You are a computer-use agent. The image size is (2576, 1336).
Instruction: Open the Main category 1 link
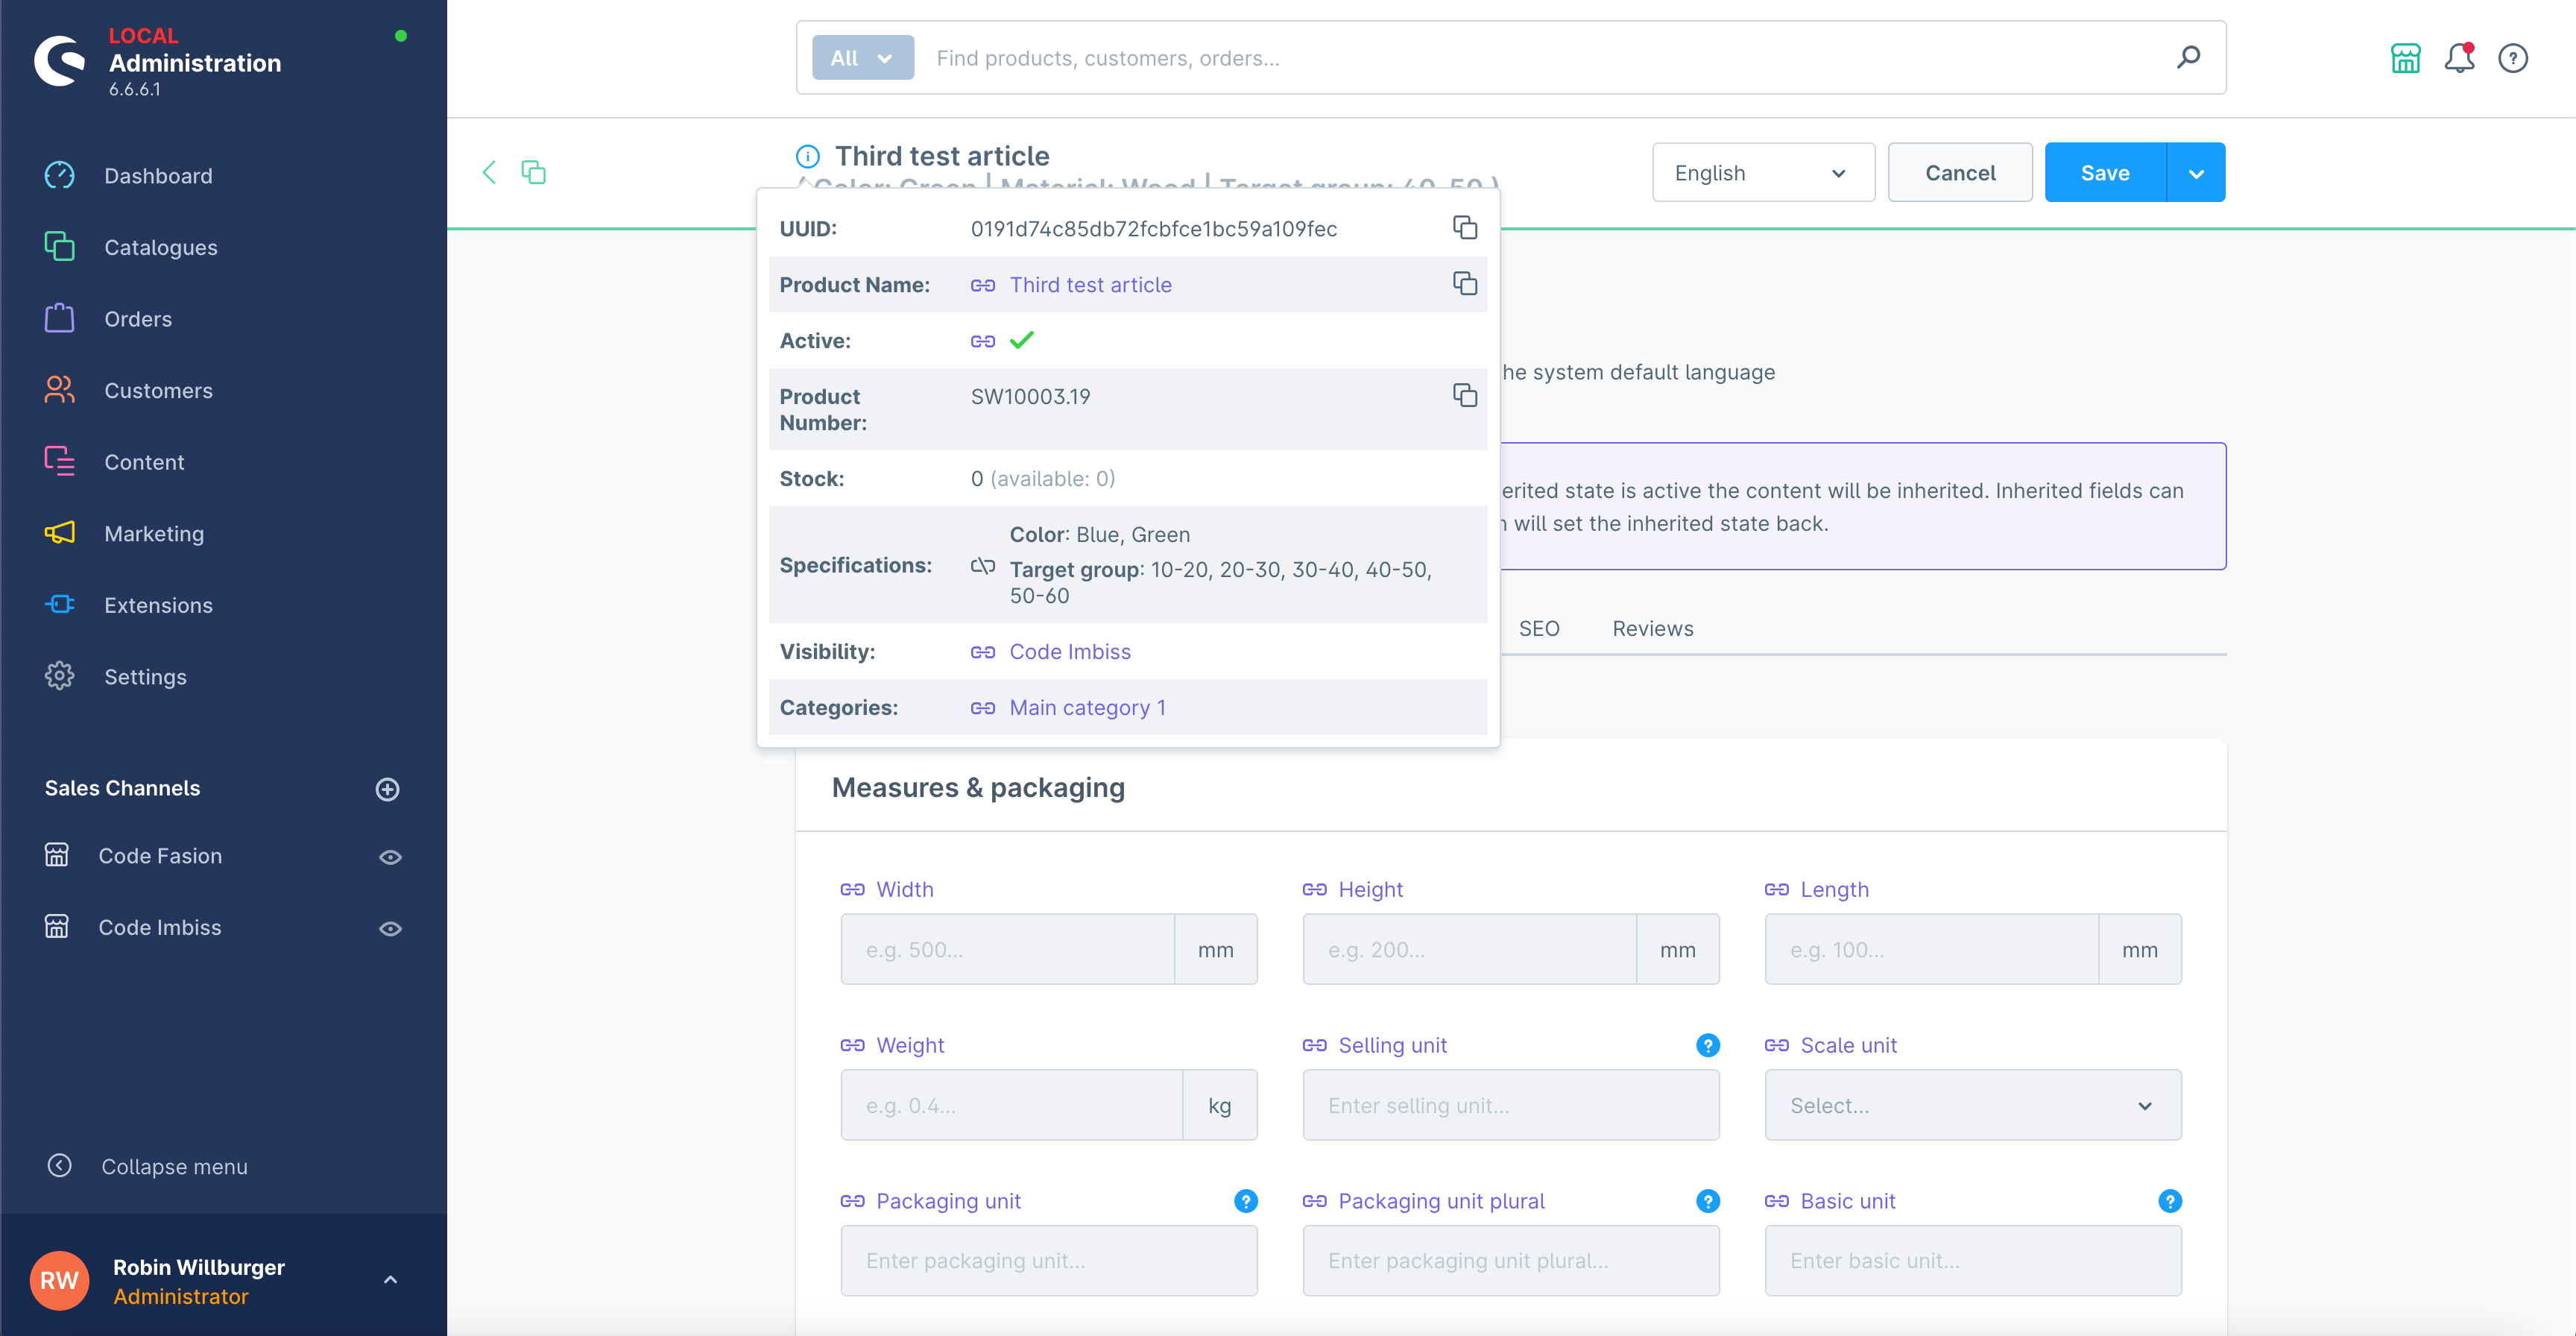pyautogui.click(x=1088, y=708)
